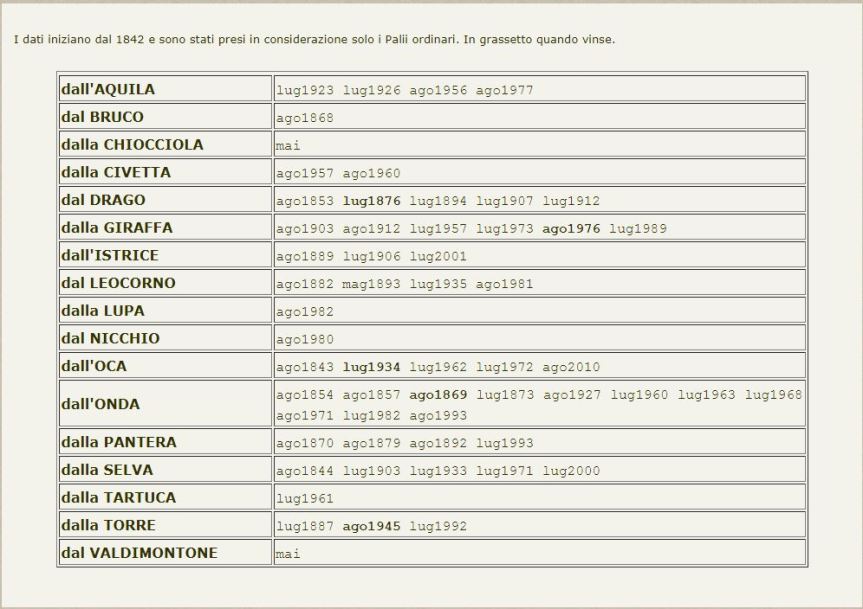Viewport: 863px width, 609px height.
Task: Click the dall'ONDA row label
Action: (x=100, y=405)
